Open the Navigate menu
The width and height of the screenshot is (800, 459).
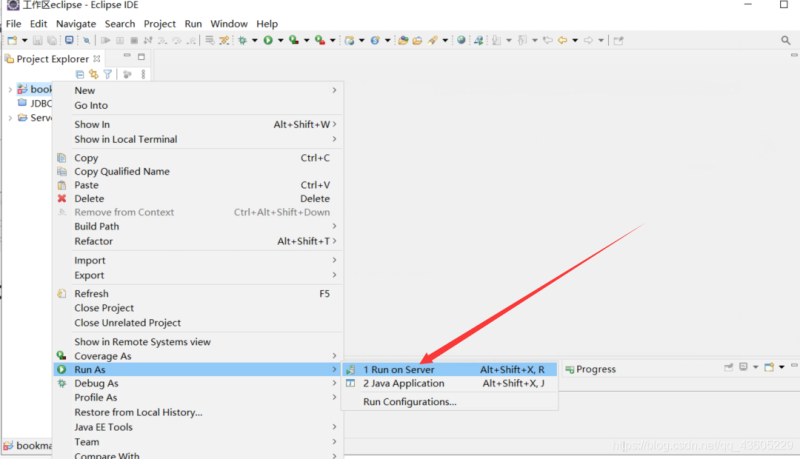(x=76, y=24)
